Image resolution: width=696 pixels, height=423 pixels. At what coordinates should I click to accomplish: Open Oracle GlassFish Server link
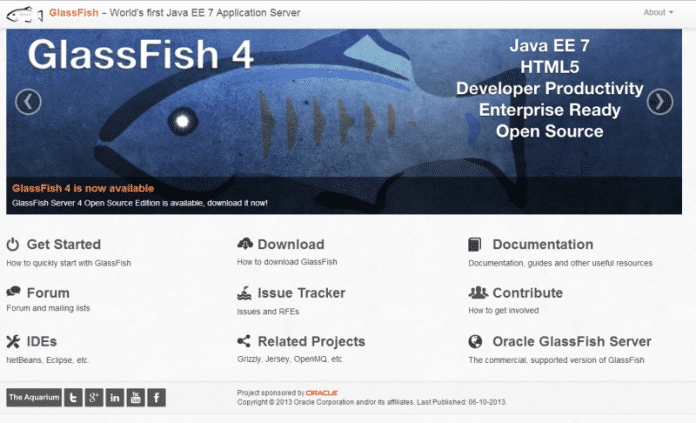(x=571, y=342)
